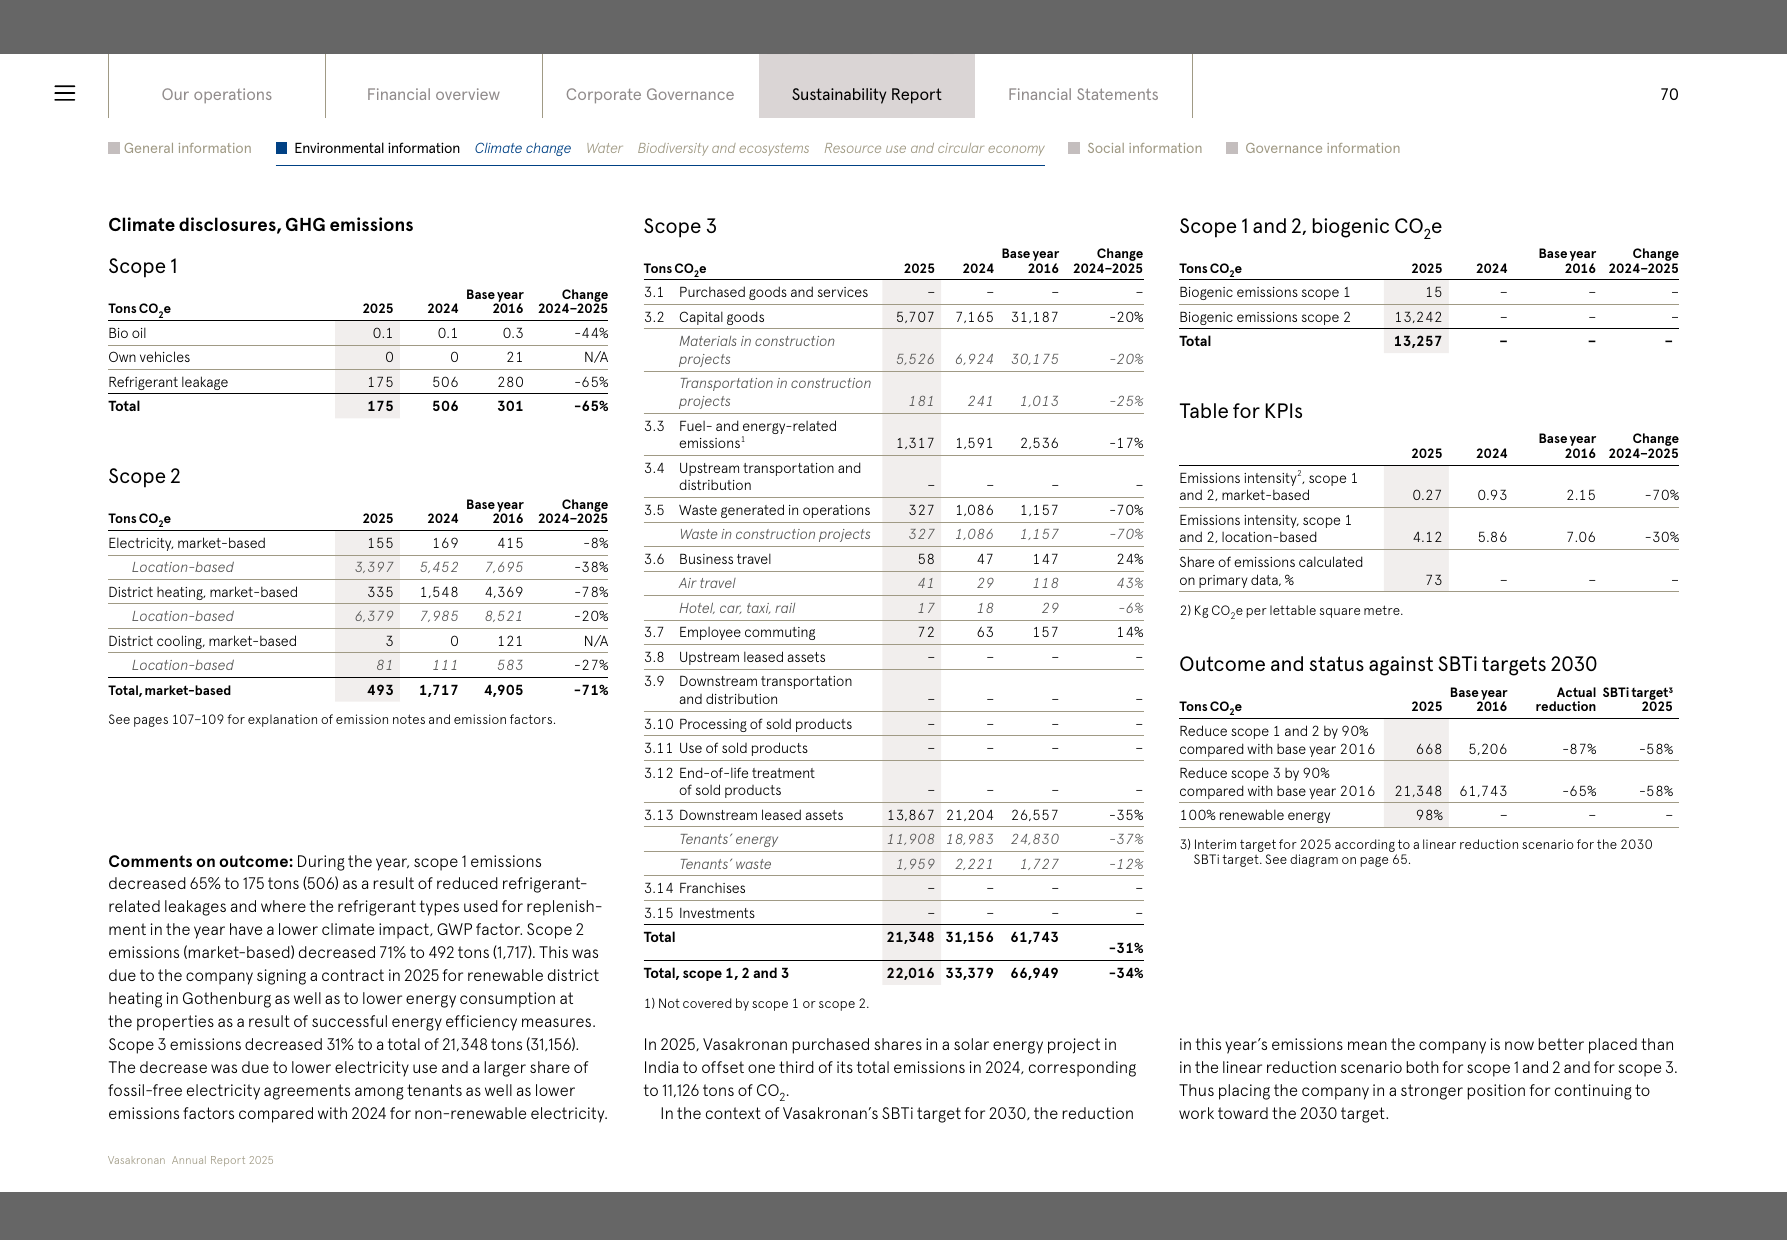The height and width of the screenshot is (1241, 1788).
Task: Click the 'Tenants' energy' sub-row label
Action: pos(728,839)
